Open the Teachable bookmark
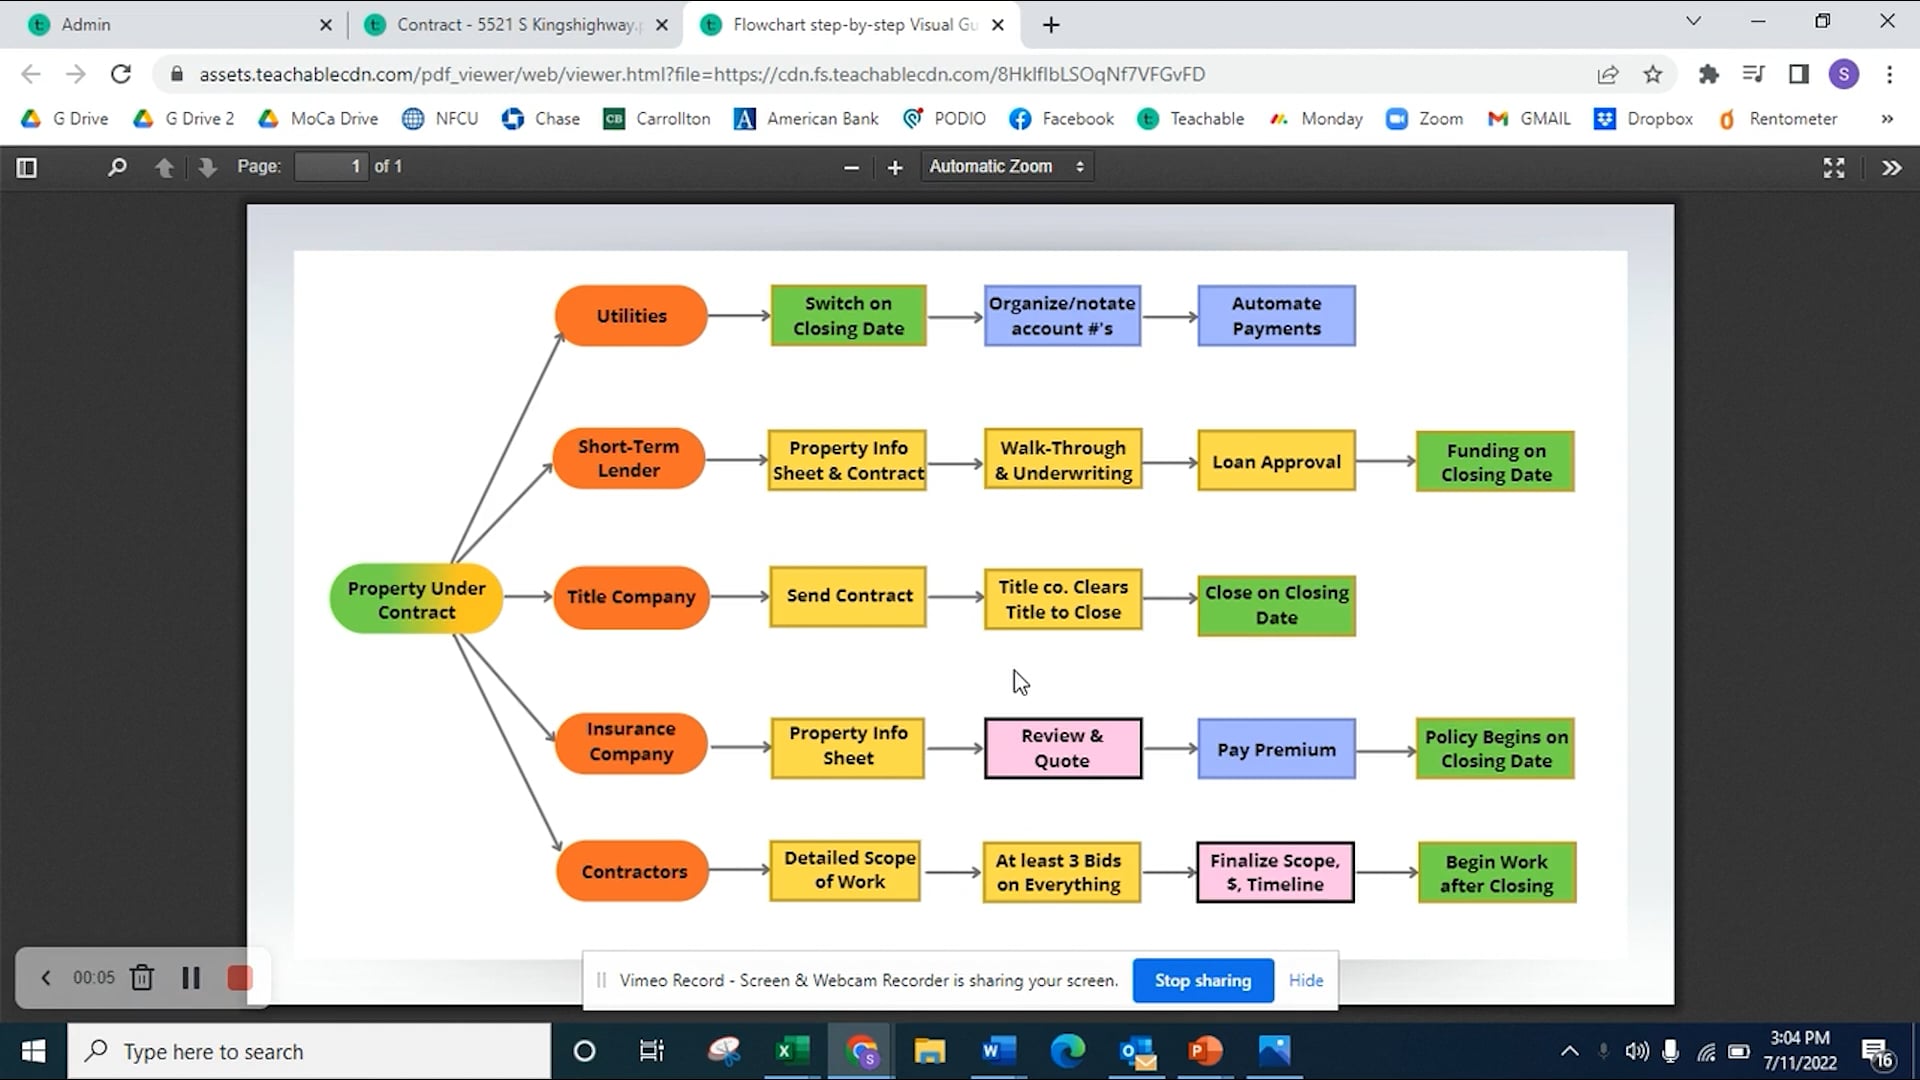 tap(1191, 119)
